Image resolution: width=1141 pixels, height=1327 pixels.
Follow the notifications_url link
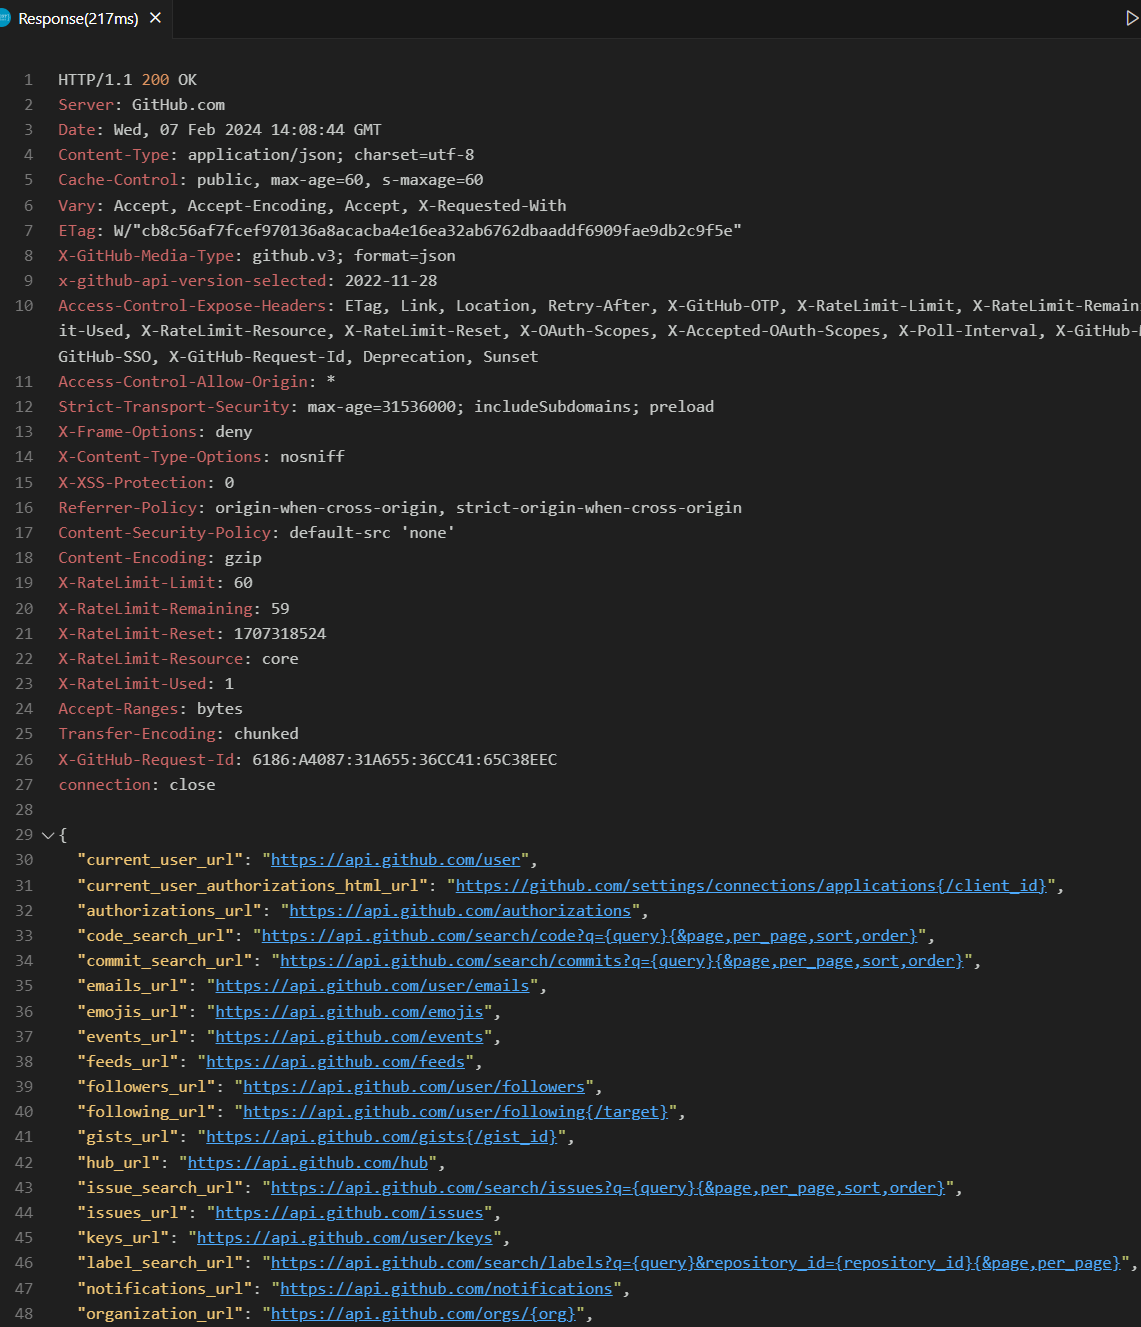447,1289
